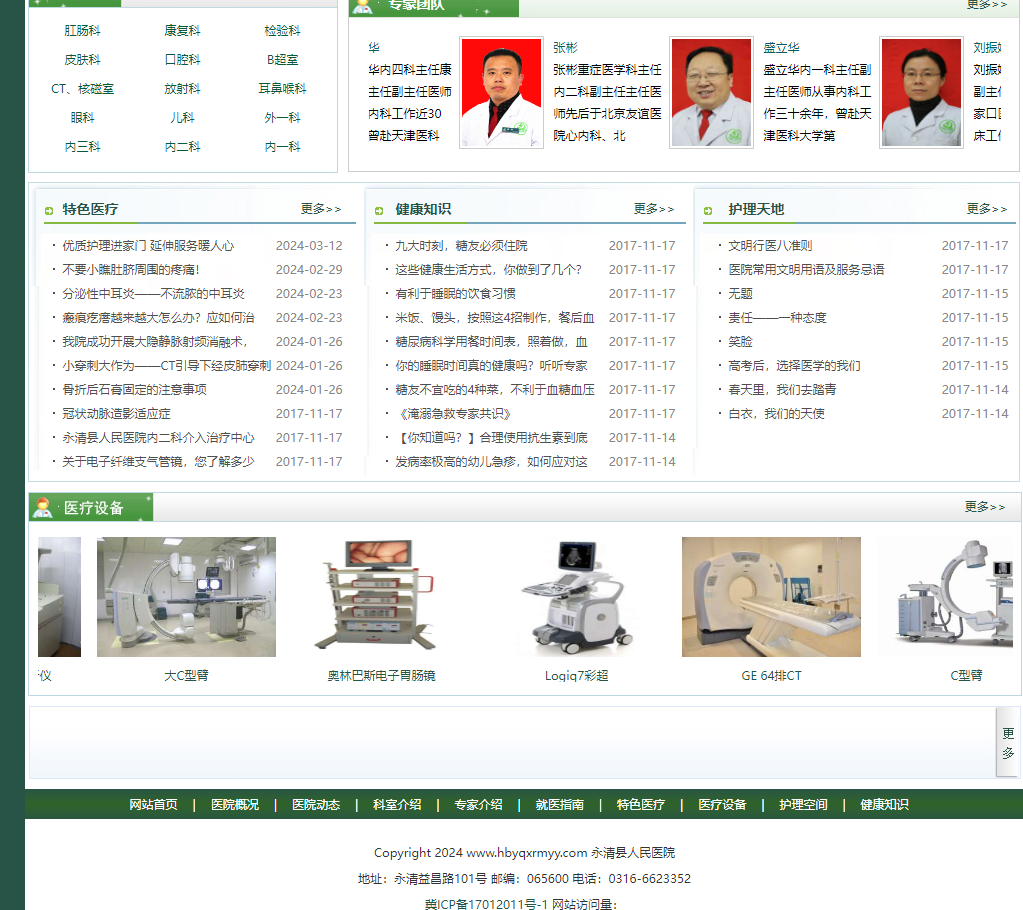The height and width of the screenshot is (910, 1023).
Task: Open the 盛立华 expert name link
Action: 781,48
